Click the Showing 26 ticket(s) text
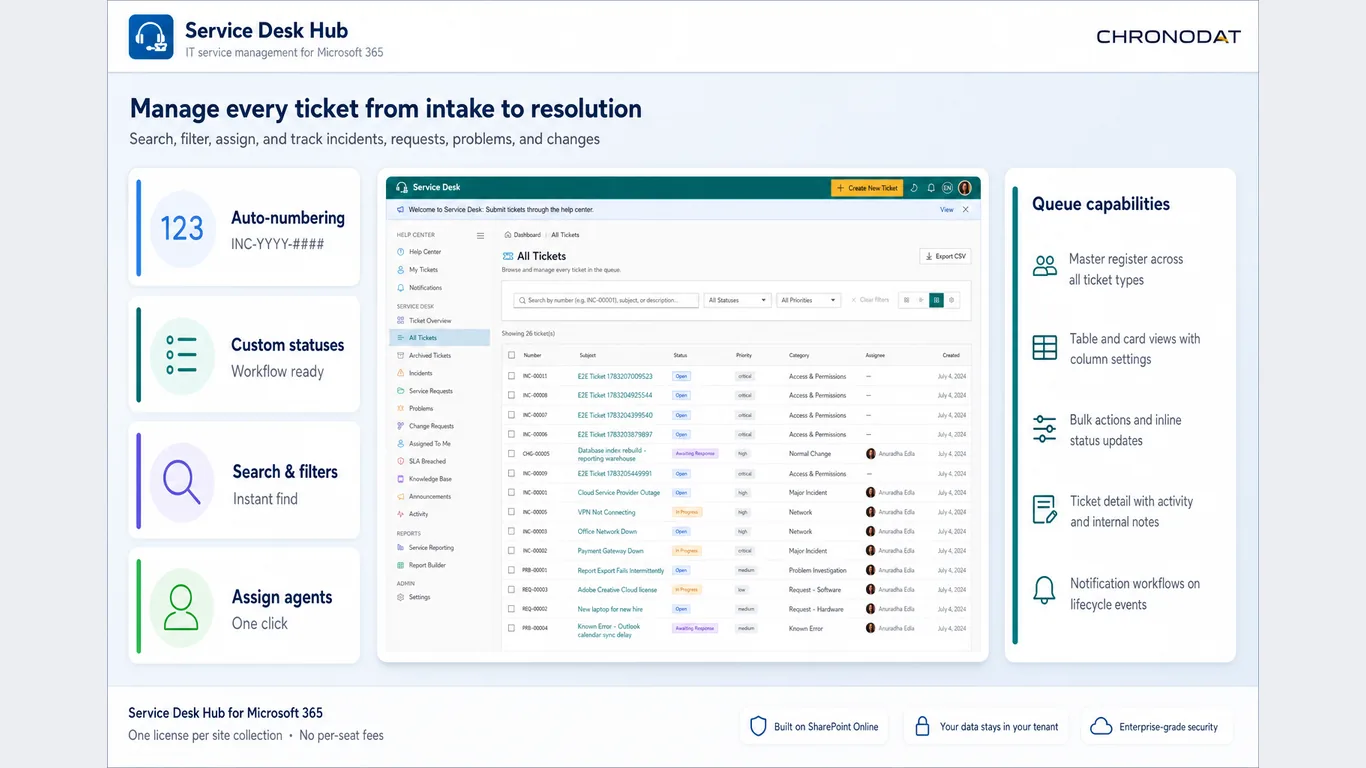The height and width of the screenshot is (768, 1366). coord(528,333)
